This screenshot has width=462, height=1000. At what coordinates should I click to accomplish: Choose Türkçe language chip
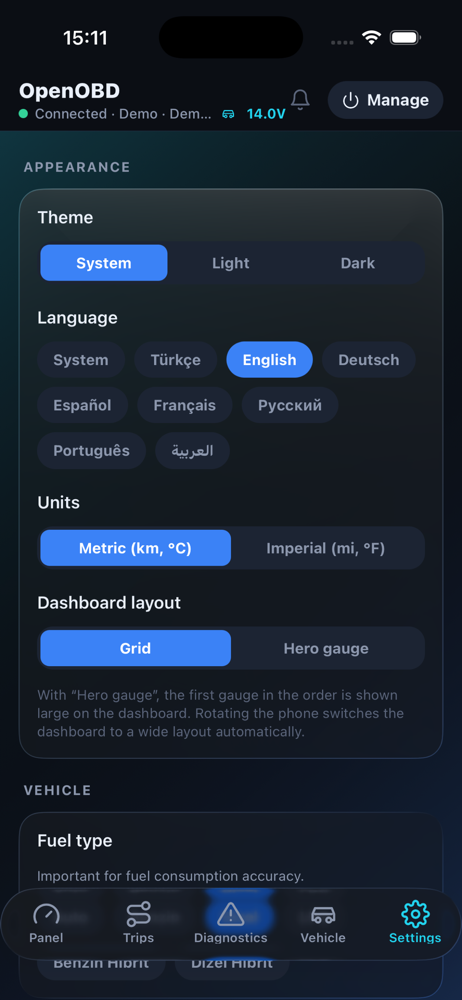[x=175, y=360]
